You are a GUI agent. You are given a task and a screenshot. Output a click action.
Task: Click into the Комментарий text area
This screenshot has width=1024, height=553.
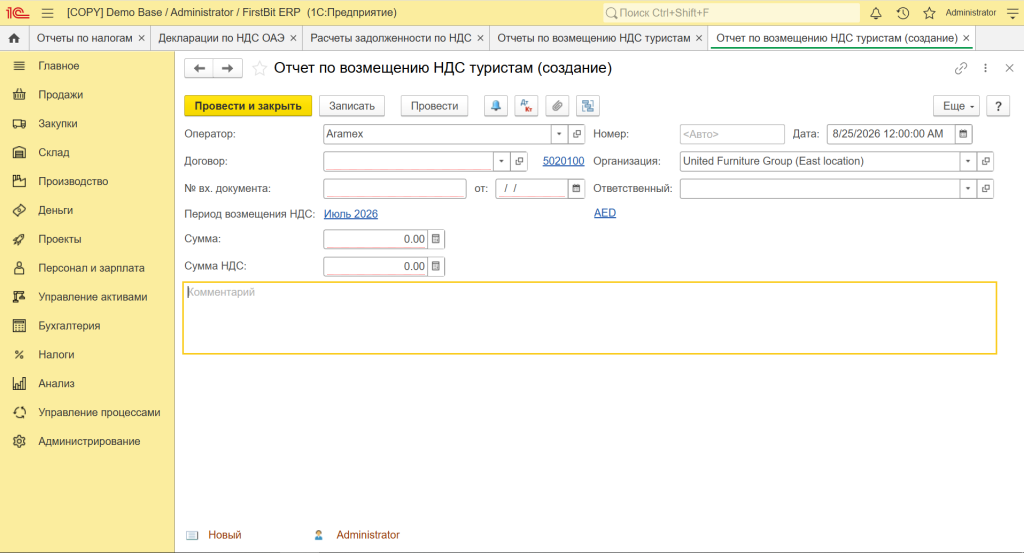click(x=590, y=318)
